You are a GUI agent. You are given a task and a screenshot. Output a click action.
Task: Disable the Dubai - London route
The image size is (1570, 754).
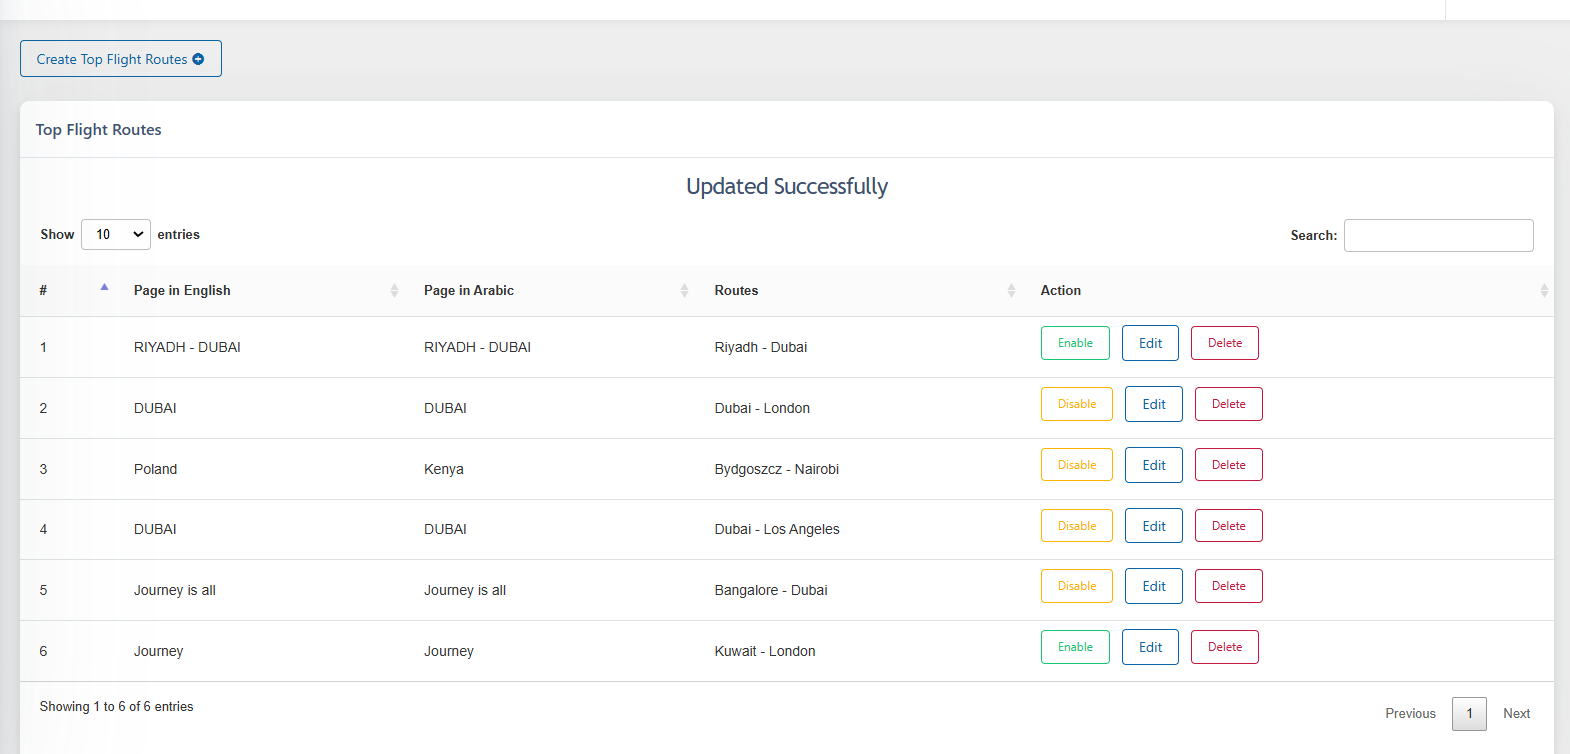coord(1076,404)
